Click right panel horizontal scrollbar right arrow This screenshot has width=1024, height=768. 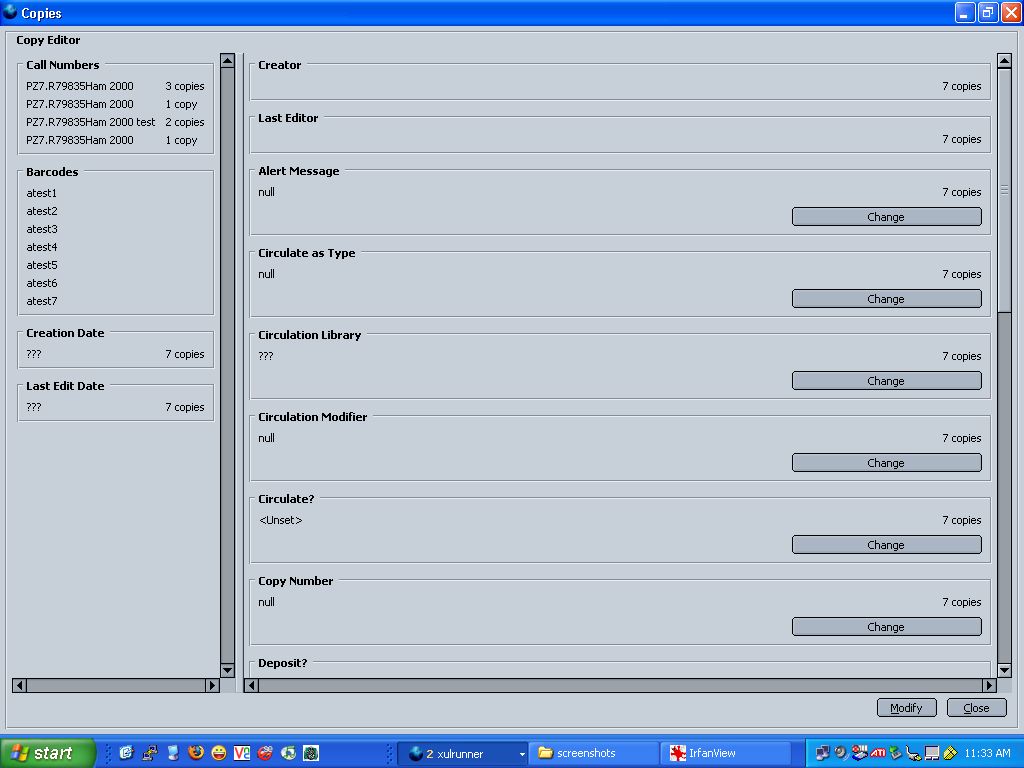(x=989, y=685)
